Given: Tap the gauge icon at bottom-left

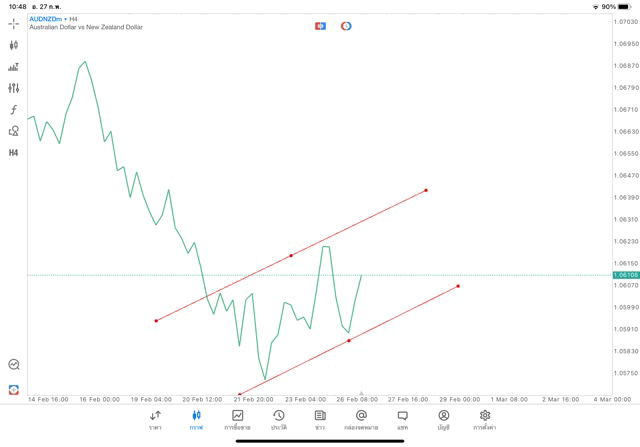Looking at the screenshot, I should [14, 365].
